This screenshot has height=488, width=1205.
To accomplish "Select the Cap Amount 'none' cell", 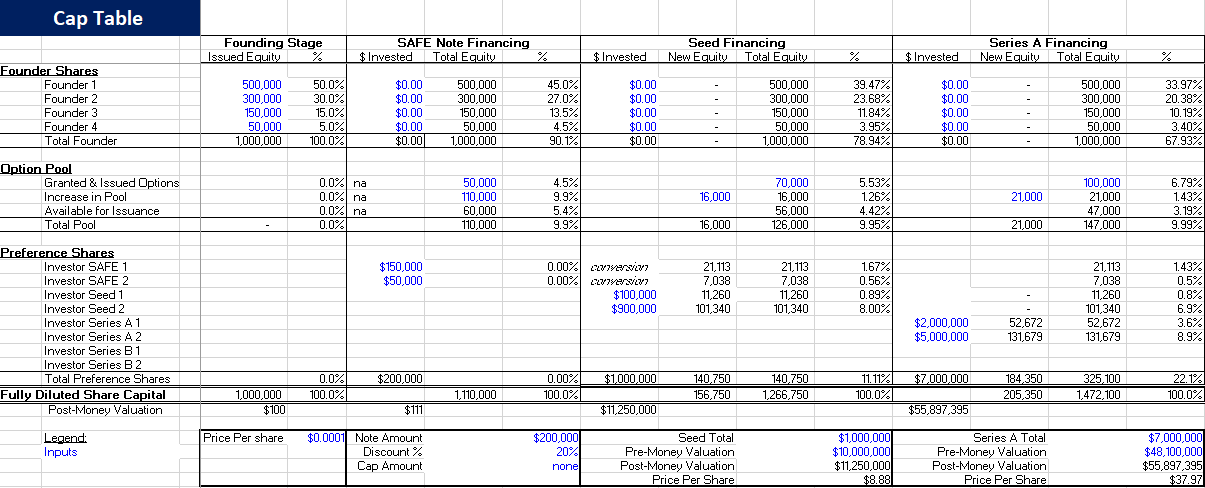I will coord(566,466).
